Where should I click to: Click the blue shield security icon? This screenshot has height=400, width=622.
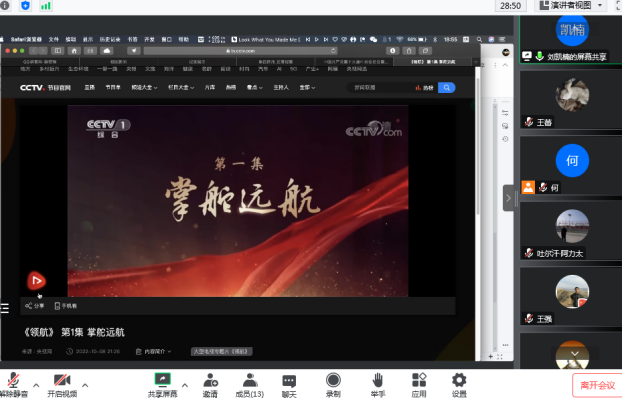coord(25,6)
